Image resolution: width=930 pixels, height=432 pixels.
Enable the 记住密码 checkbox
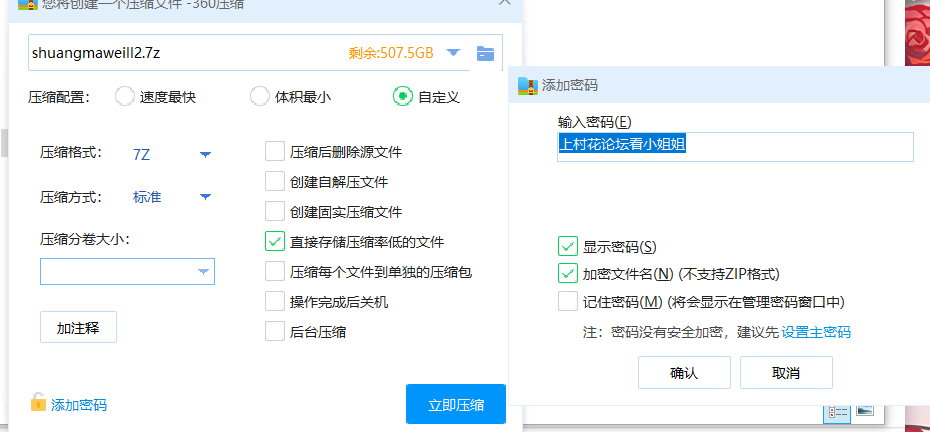tap(568, 301)
